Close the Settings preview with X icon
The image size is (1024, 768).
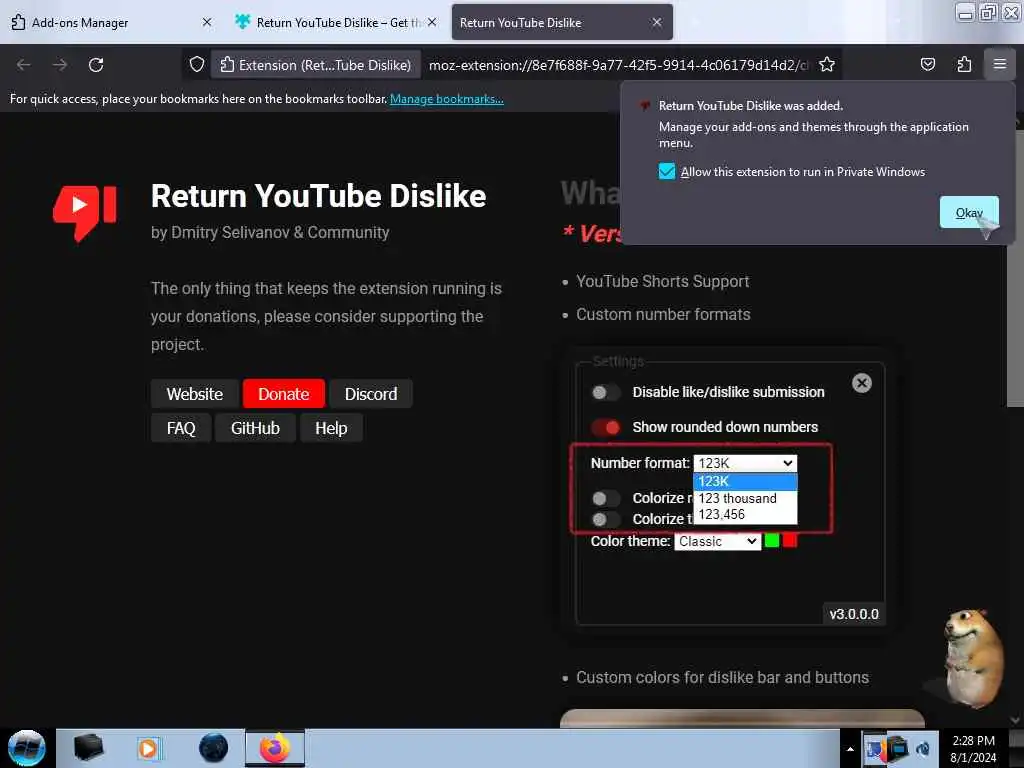coord(861,383)
